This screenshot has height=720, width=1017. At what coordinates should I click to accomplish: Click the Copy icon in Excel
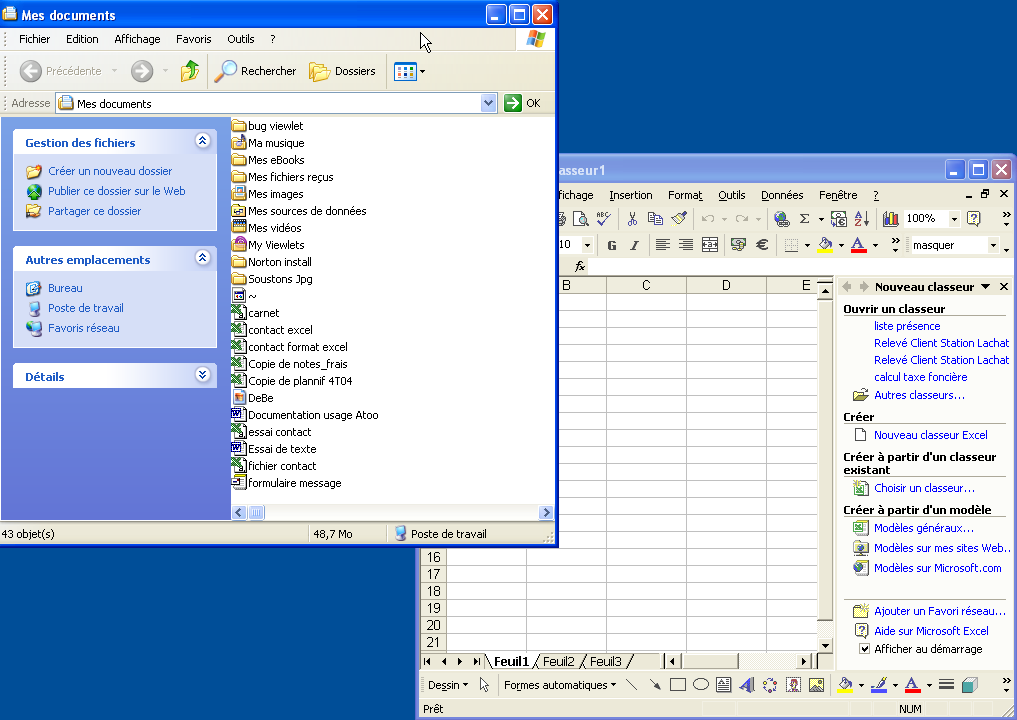pyautogui.click(x=655, y=219)
